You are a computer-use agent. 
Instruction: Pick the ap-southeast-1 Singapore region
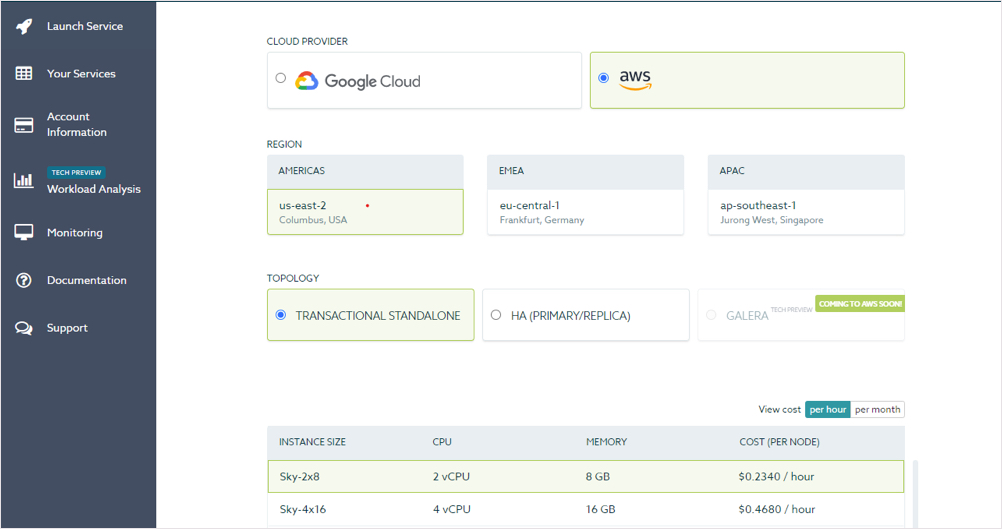point(805,212)
